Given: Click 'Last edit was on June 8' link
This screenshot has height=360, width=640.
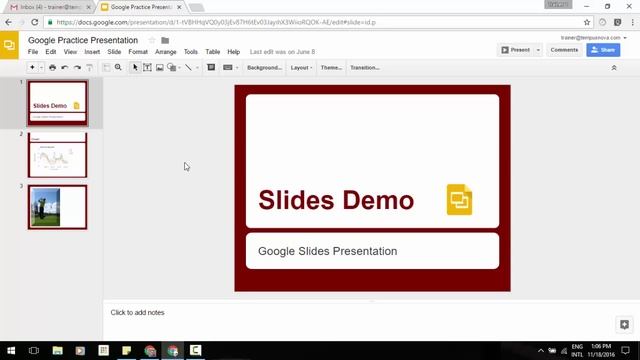Looking at the screenshot, I should (x=282, y=52).
